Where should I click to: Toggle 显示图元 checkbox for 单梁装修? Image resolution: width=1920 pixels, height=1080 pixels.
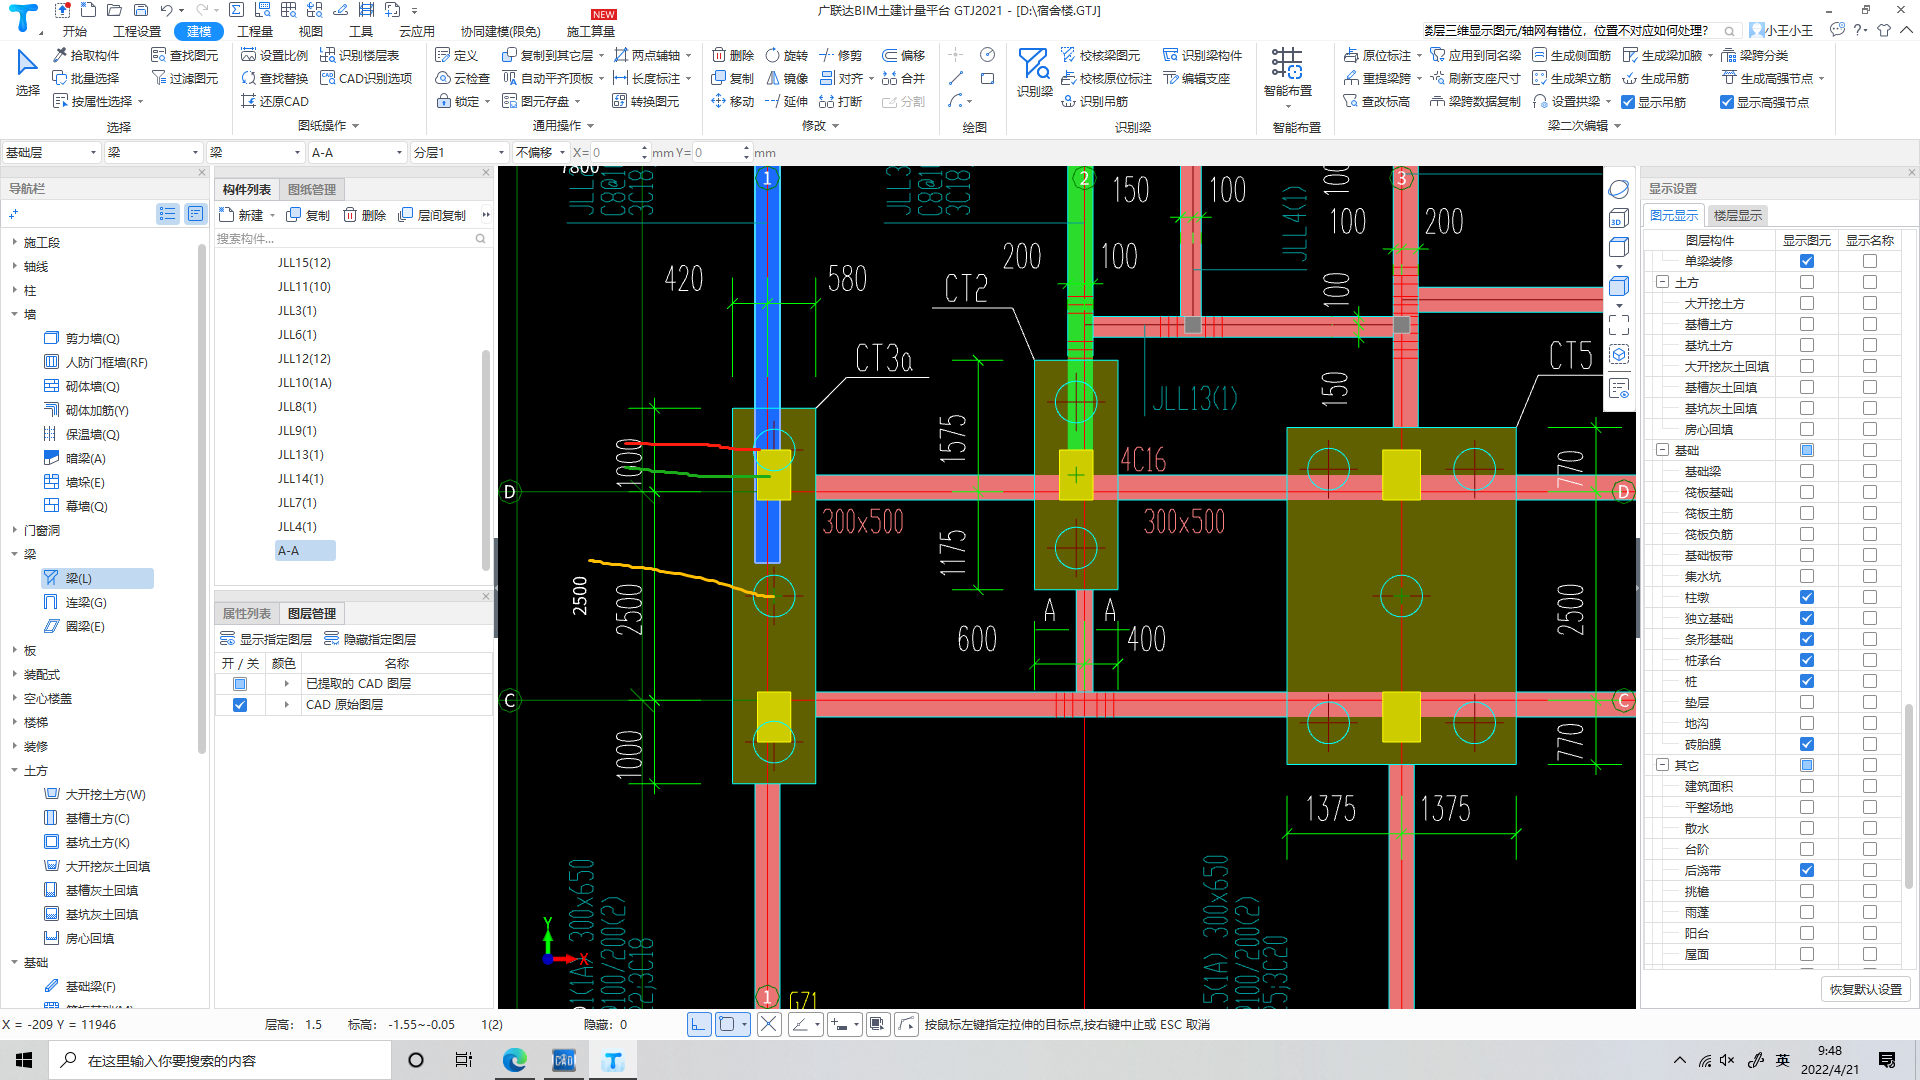(x=1807, y=261)
